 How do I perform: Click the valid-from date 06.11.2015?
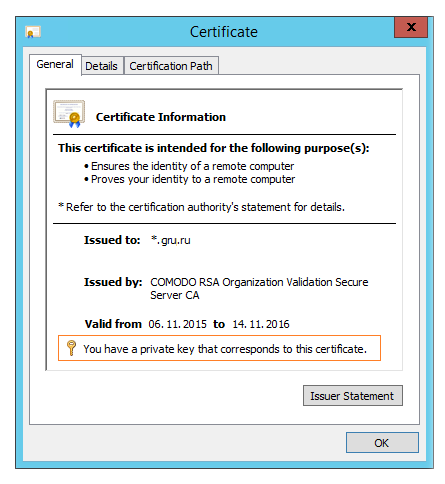tap(177, 324)
